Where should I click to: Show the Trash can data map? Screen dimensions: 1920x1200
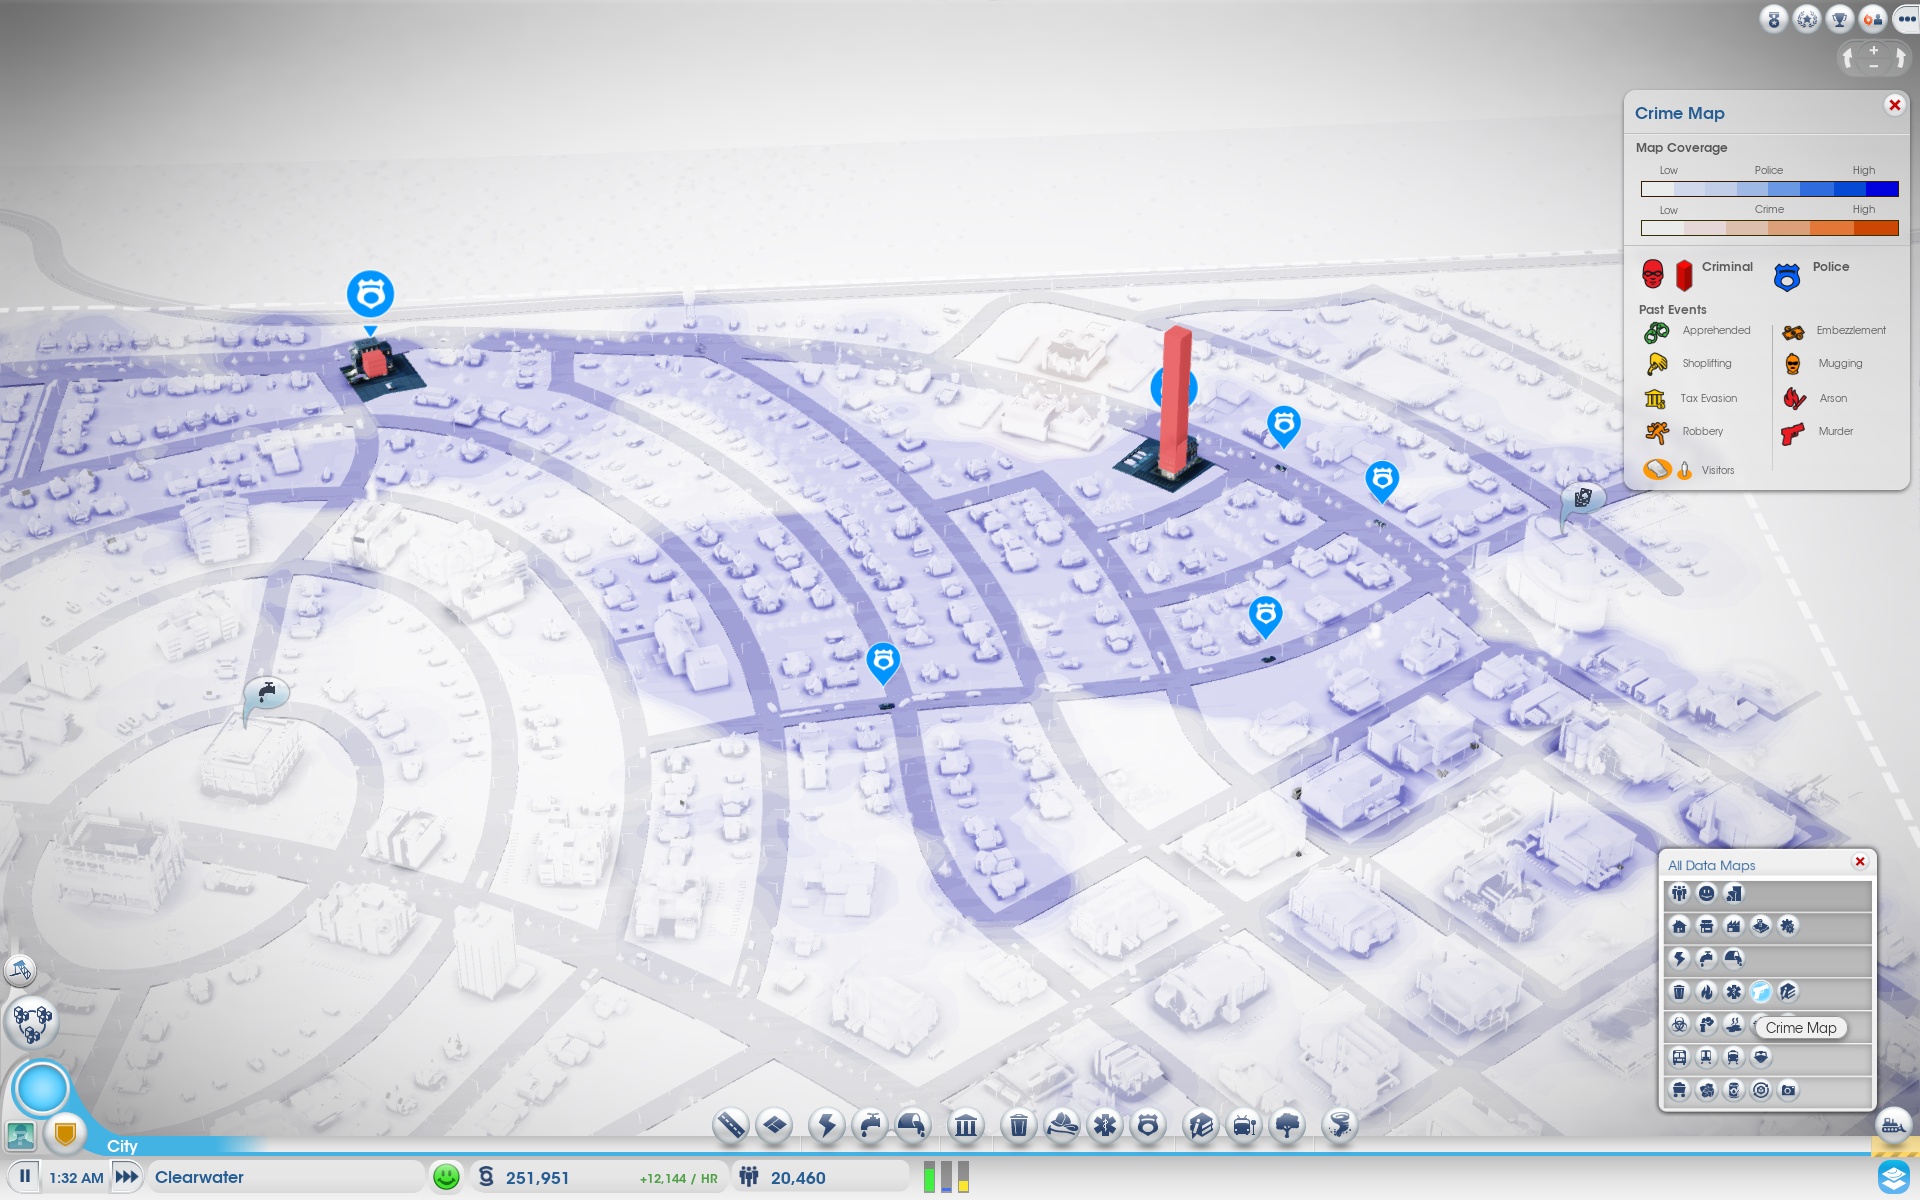(1680, 992)
